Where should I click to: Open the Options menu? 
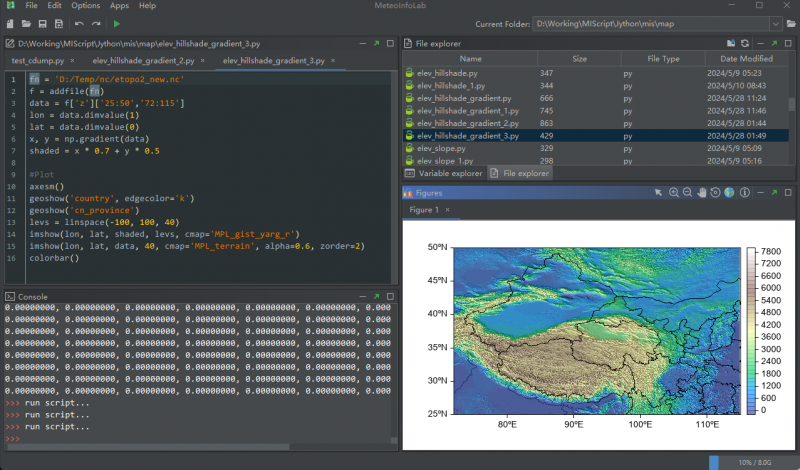(85, 6)
